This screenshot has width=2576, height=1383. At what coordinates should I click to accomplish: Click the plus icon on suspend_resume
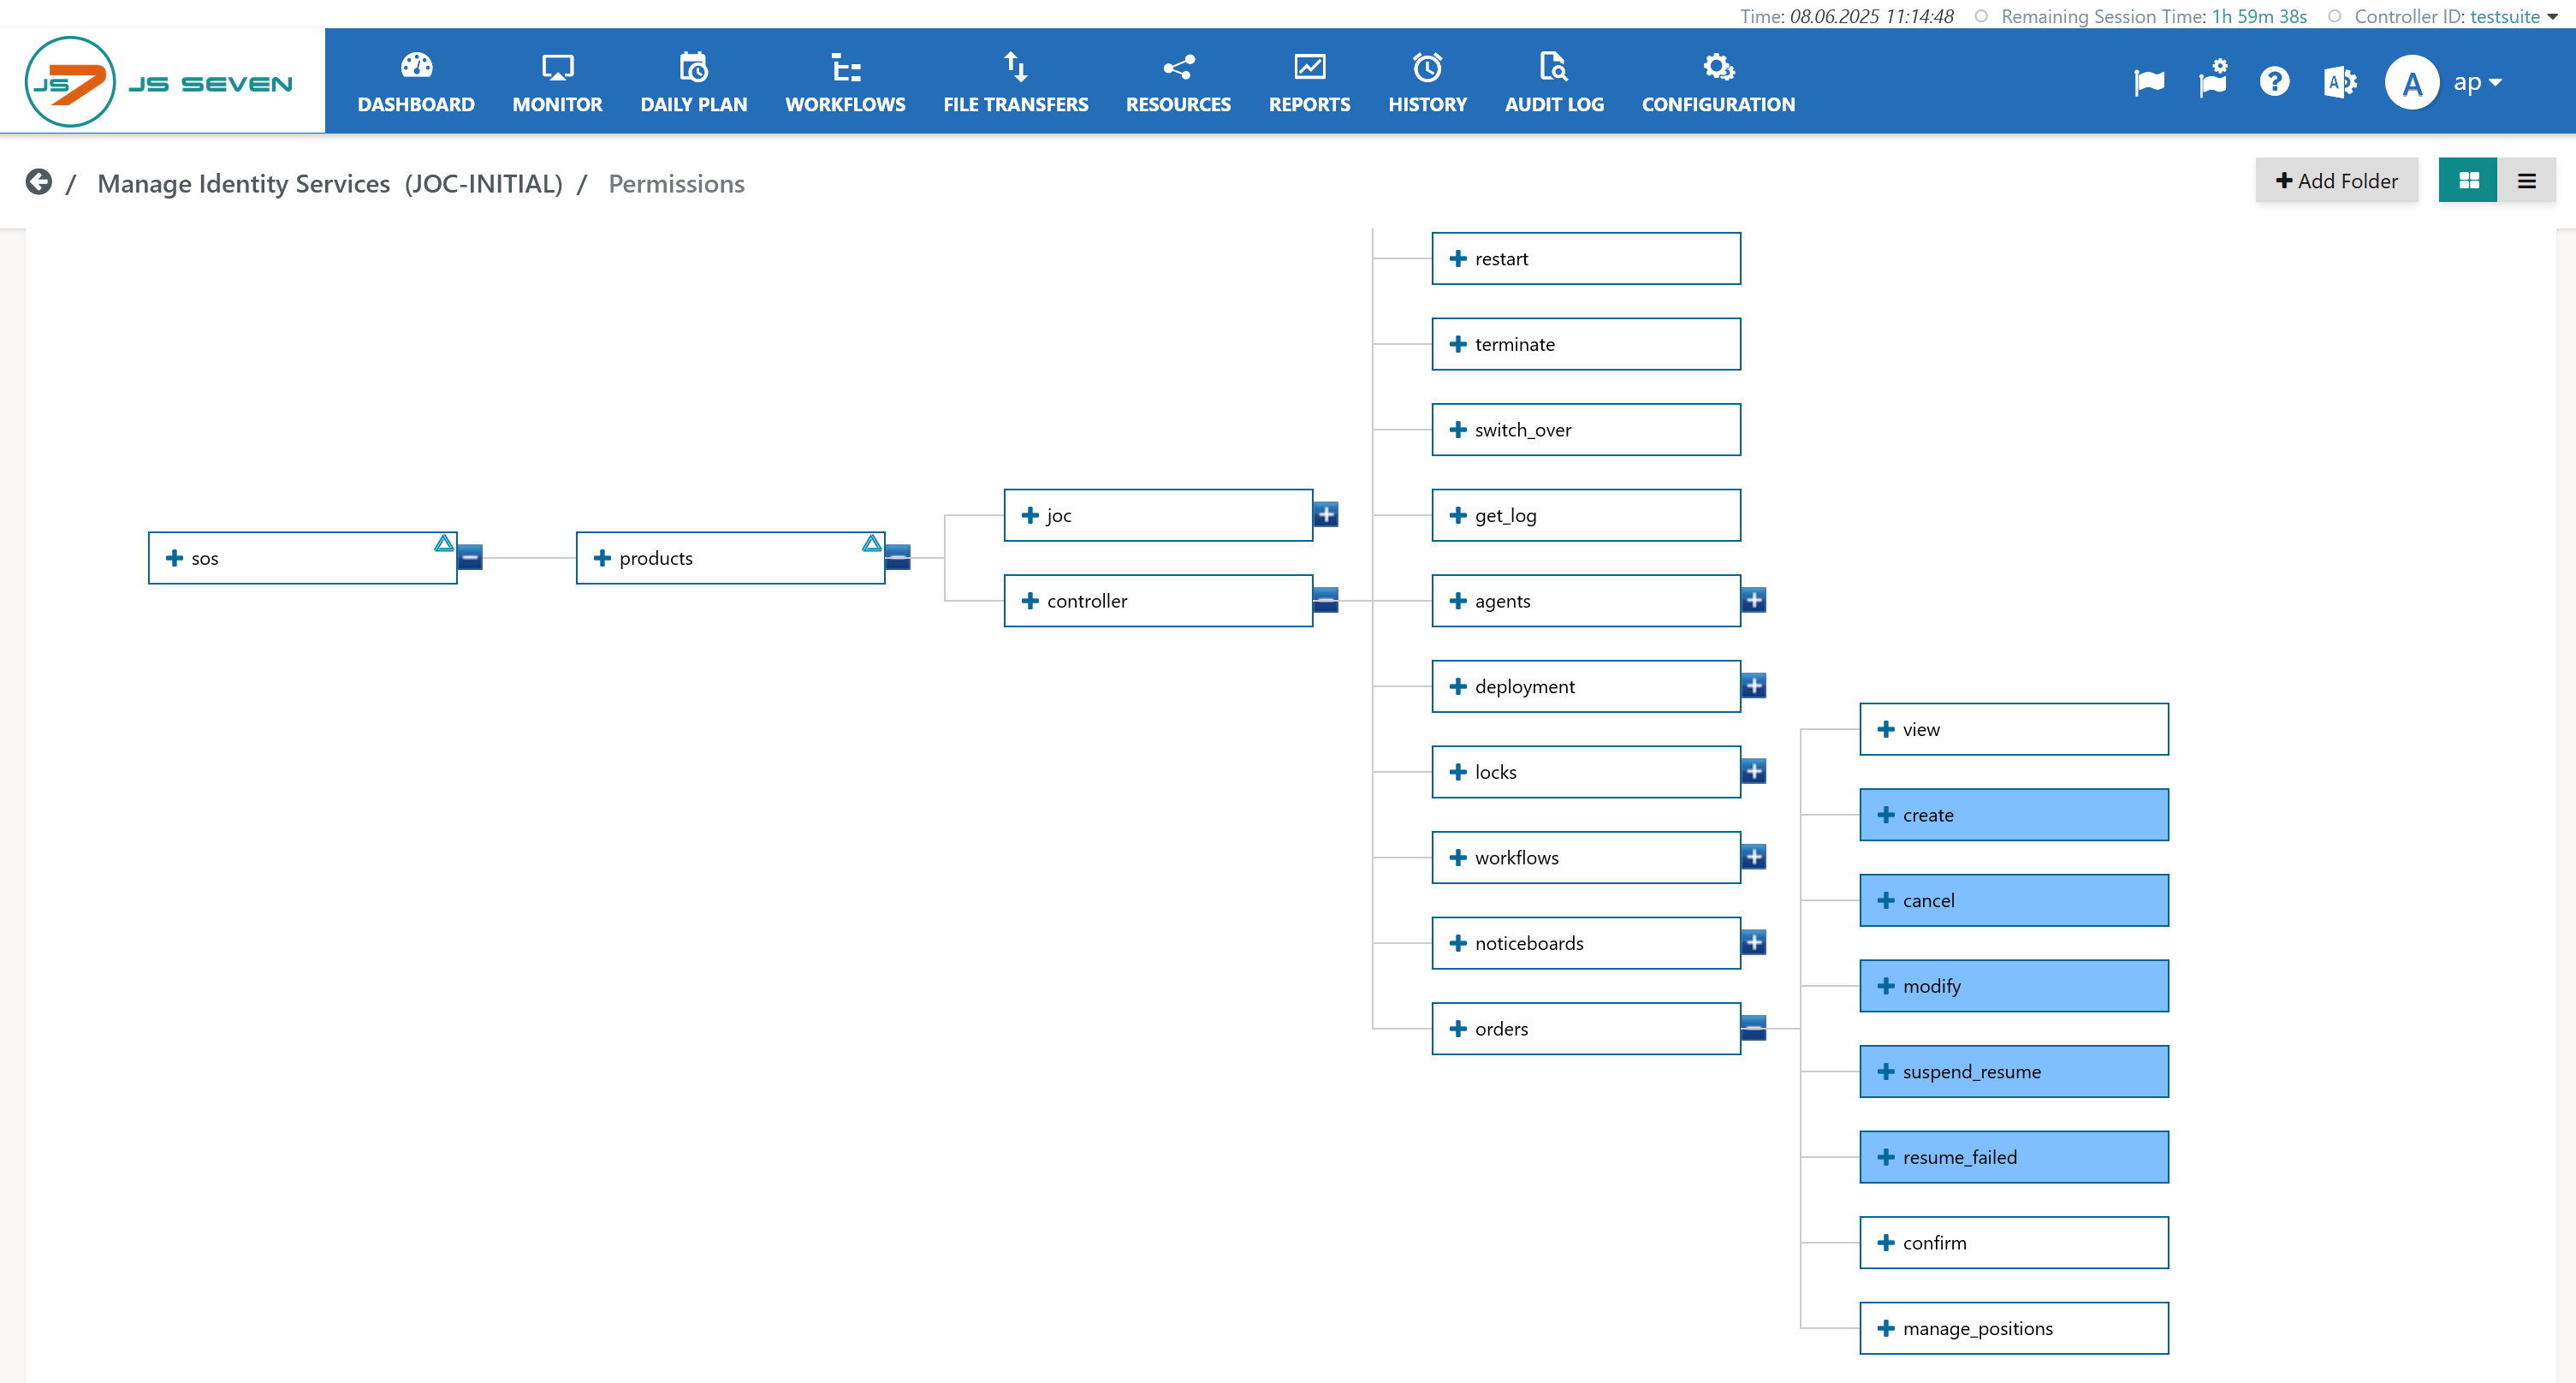tap(1886, 1071)
